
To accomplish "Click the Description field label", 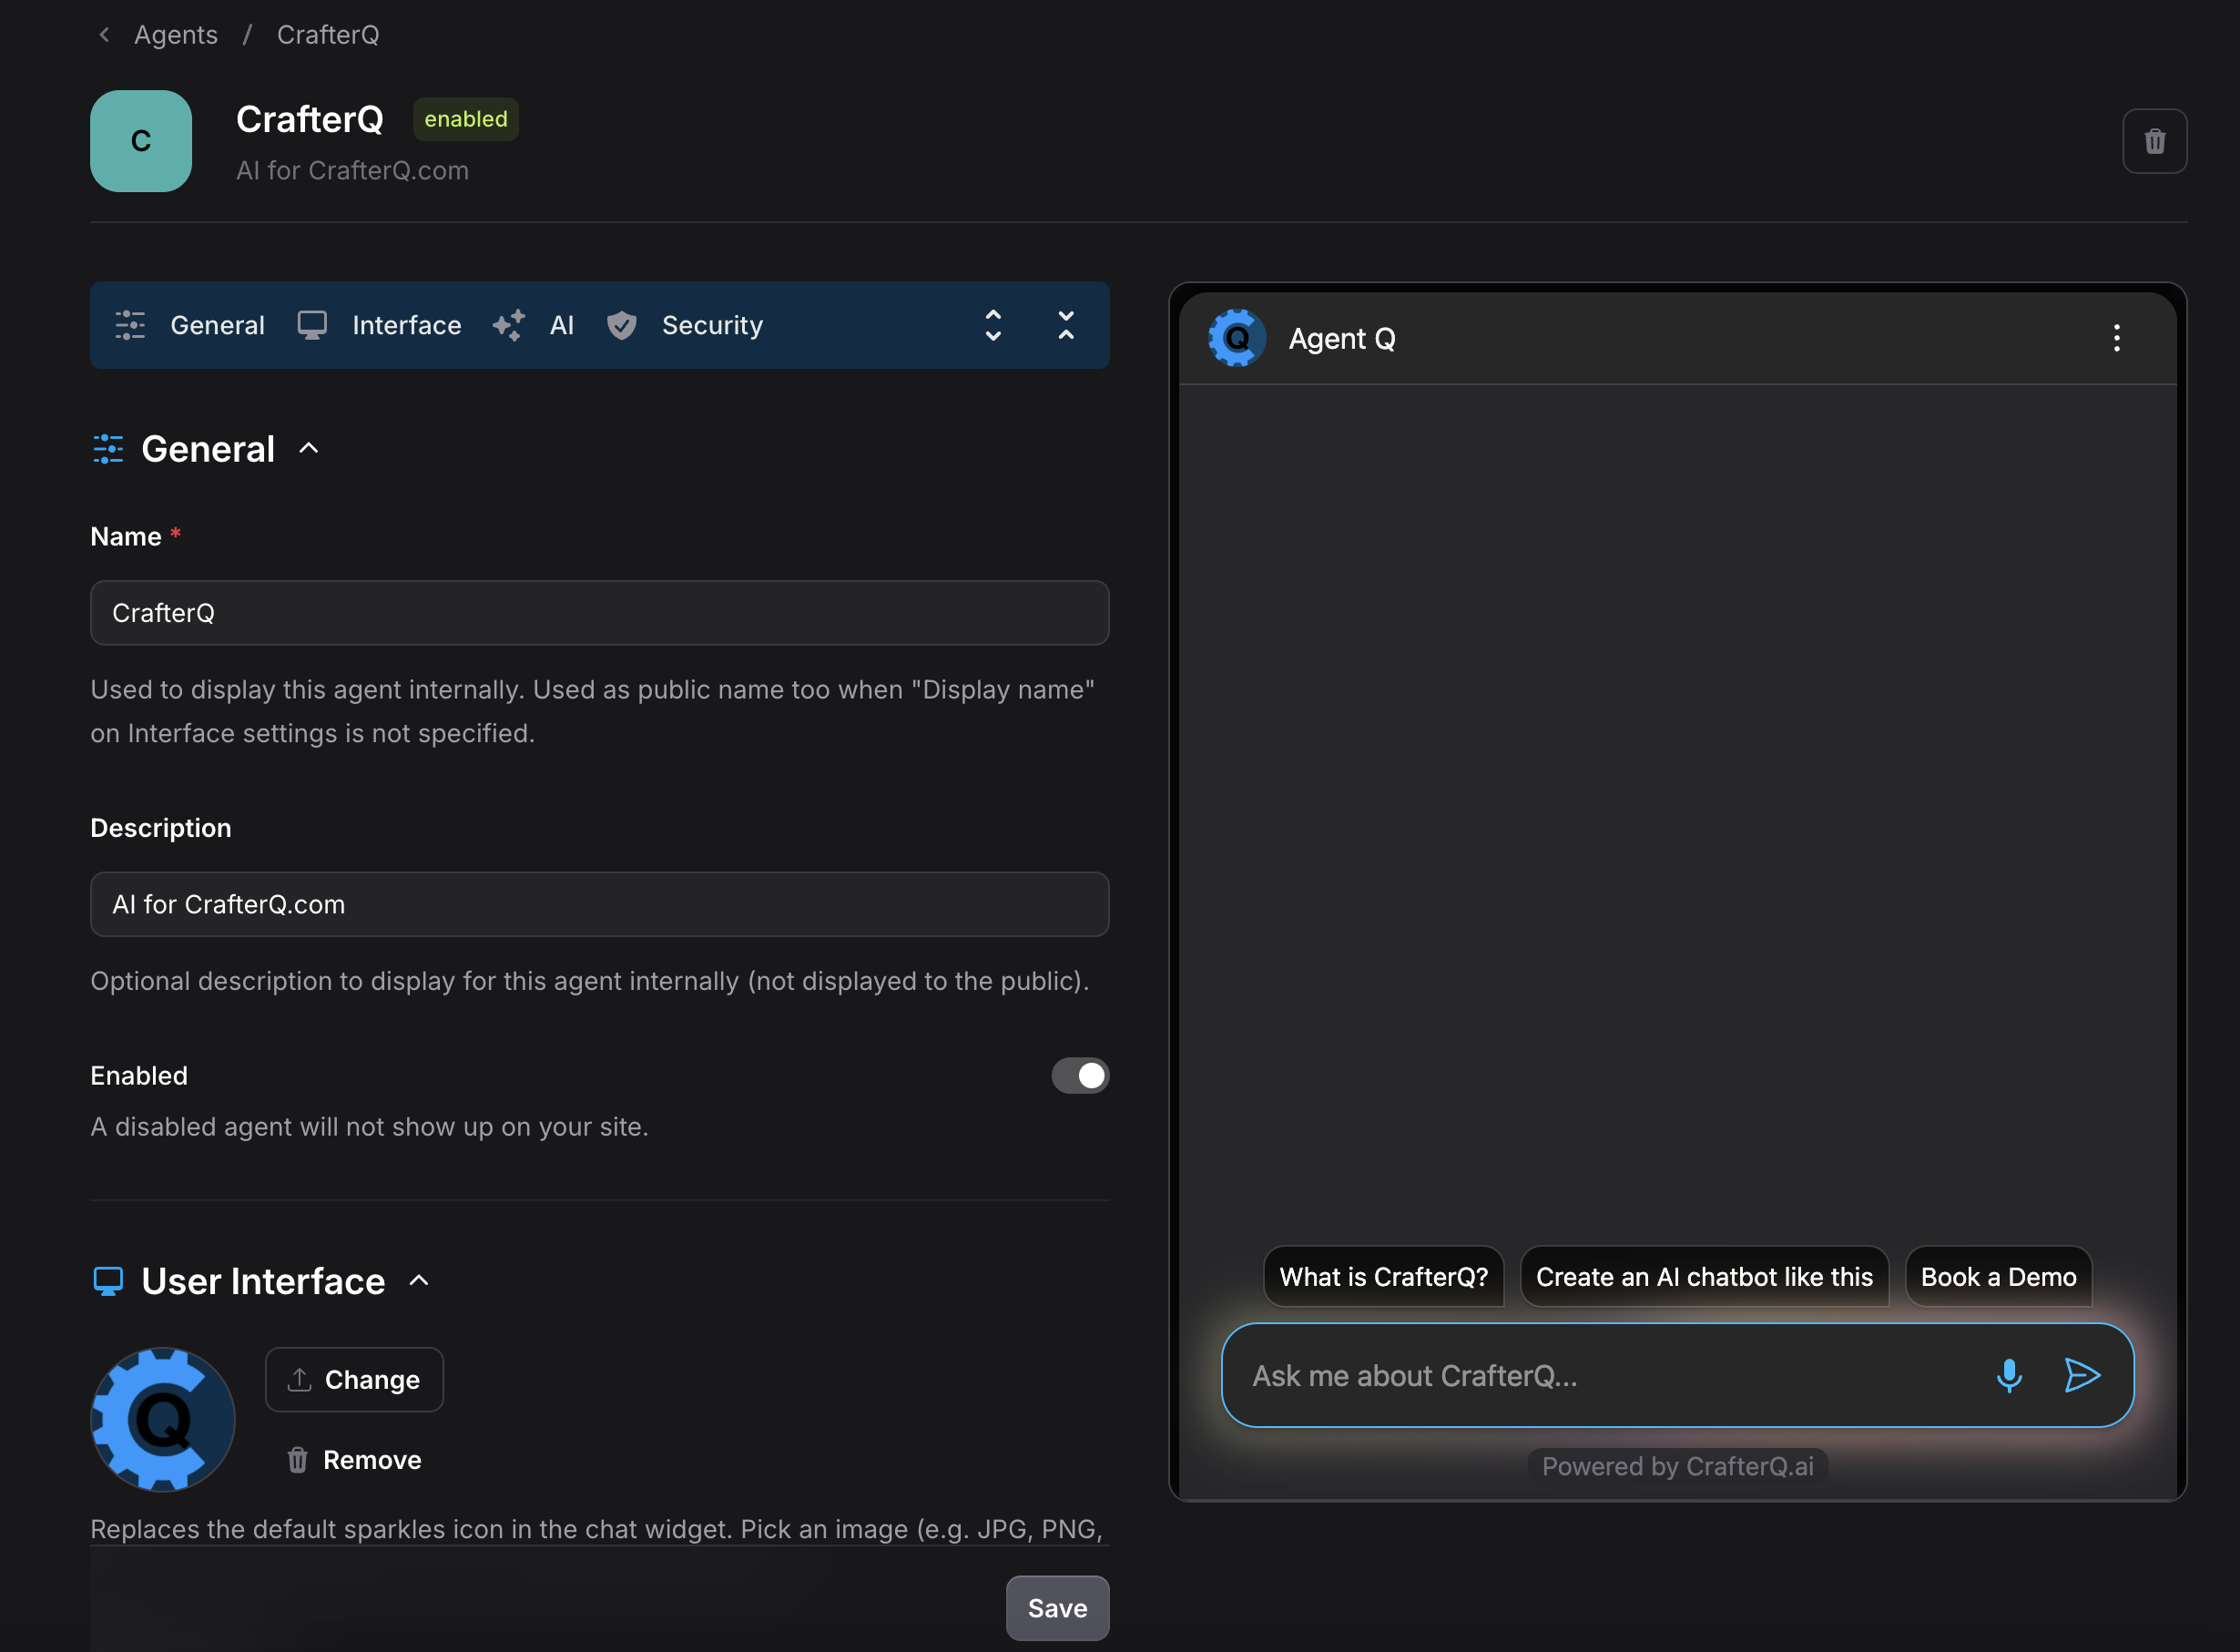I will tap(161, 828).
